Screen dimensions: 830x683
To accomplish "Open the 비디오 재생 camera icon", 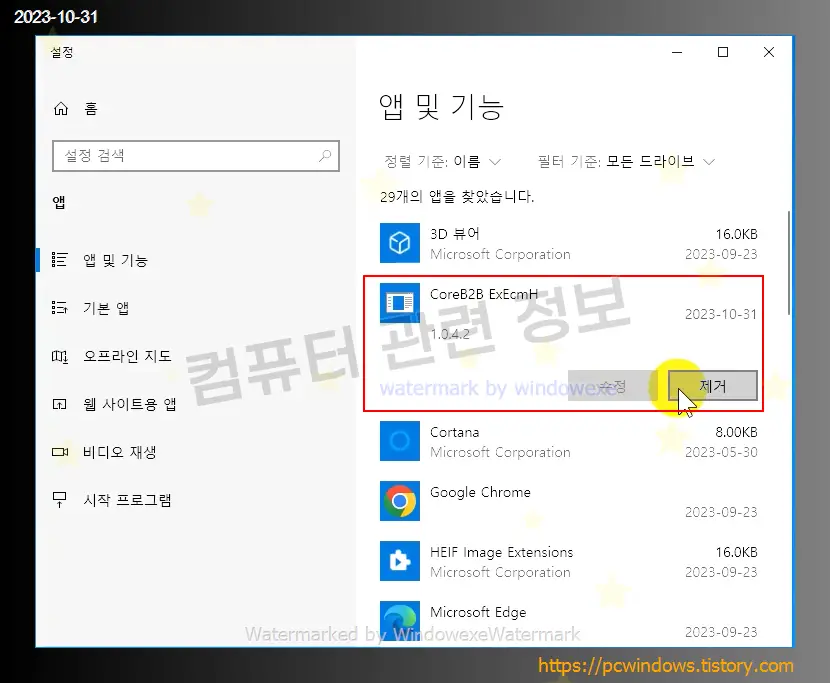I will (x=60, y=452).
